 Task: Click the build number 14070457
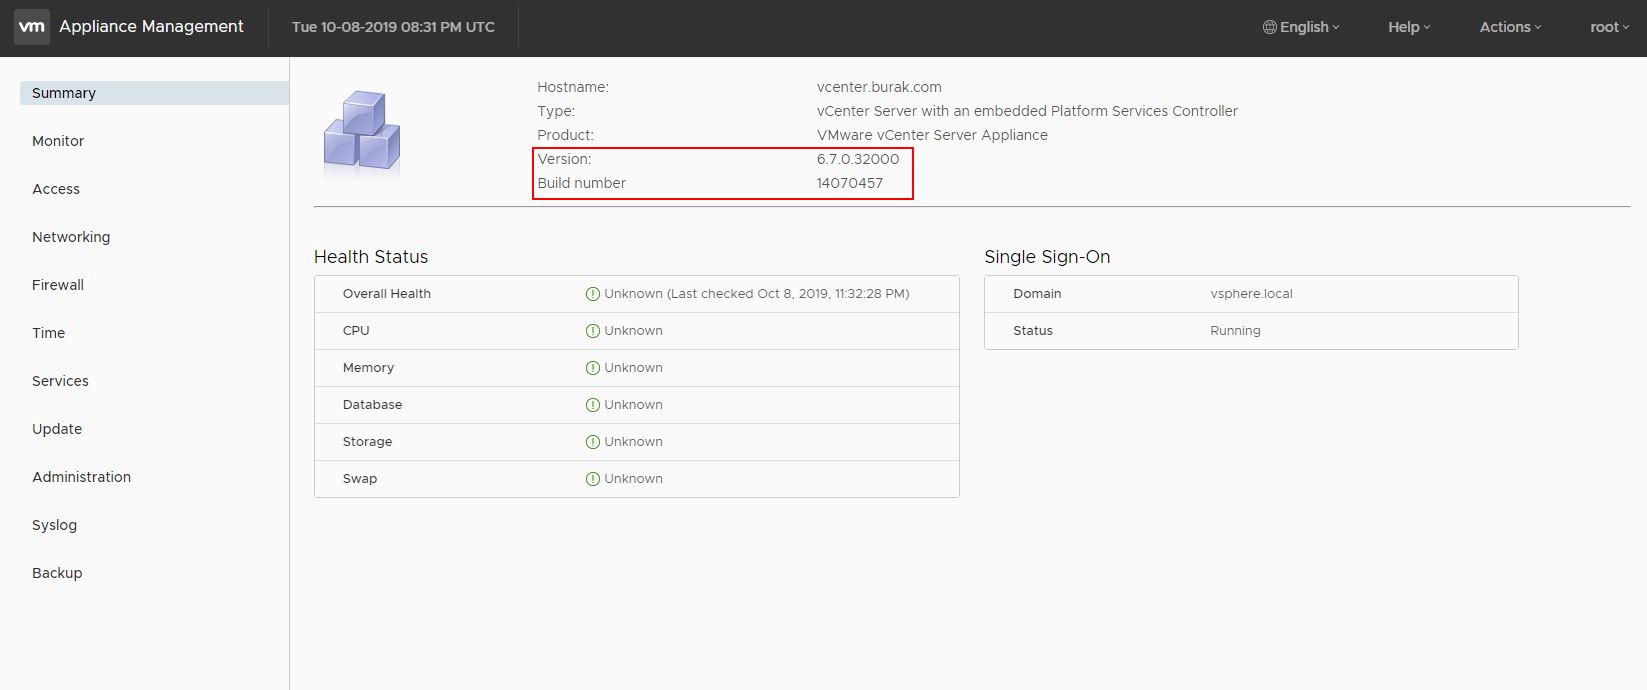850,183
